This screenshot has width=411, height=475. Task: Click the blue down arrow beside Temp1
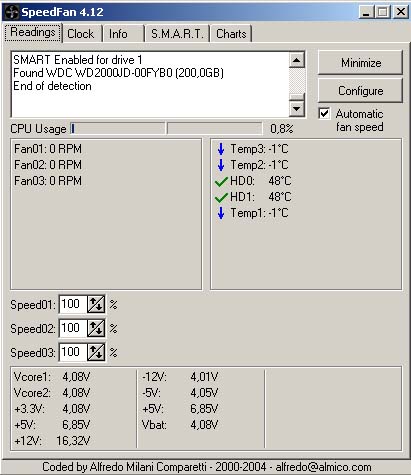click(221, 213)
